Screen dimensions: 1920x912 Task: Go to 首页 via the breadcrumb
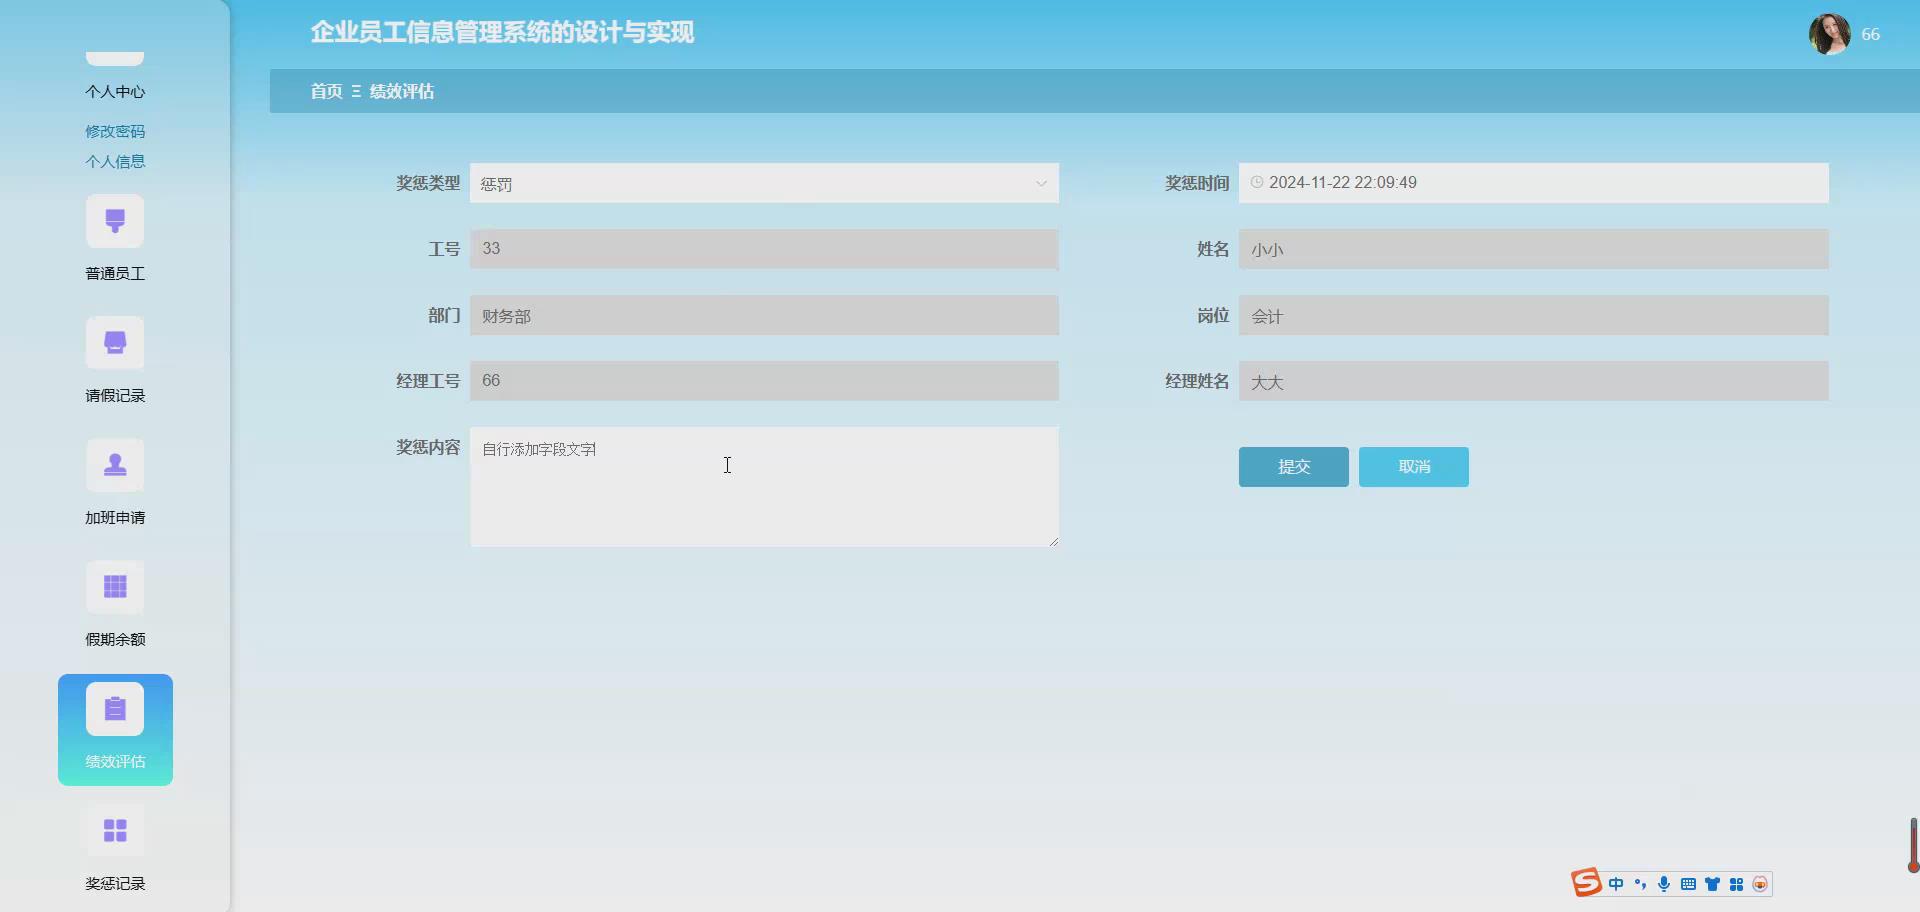pyautogui.click(x=326, y=91)
